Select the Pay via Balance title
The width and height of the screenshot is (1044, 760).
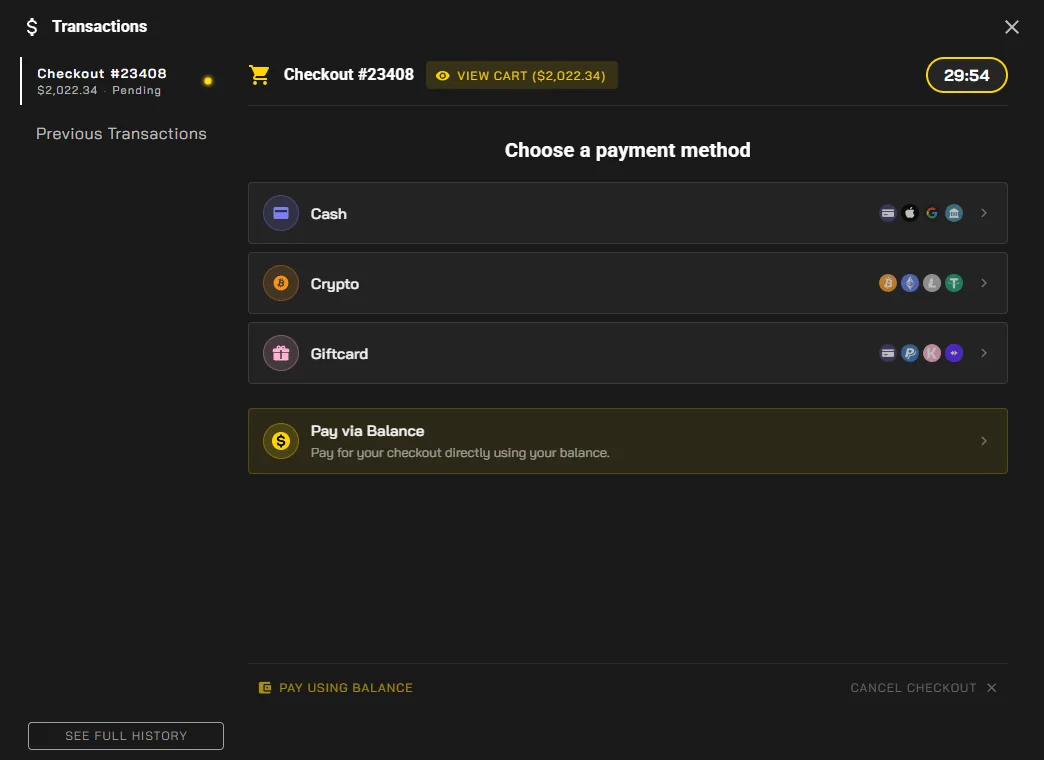[x=368, y=431]
